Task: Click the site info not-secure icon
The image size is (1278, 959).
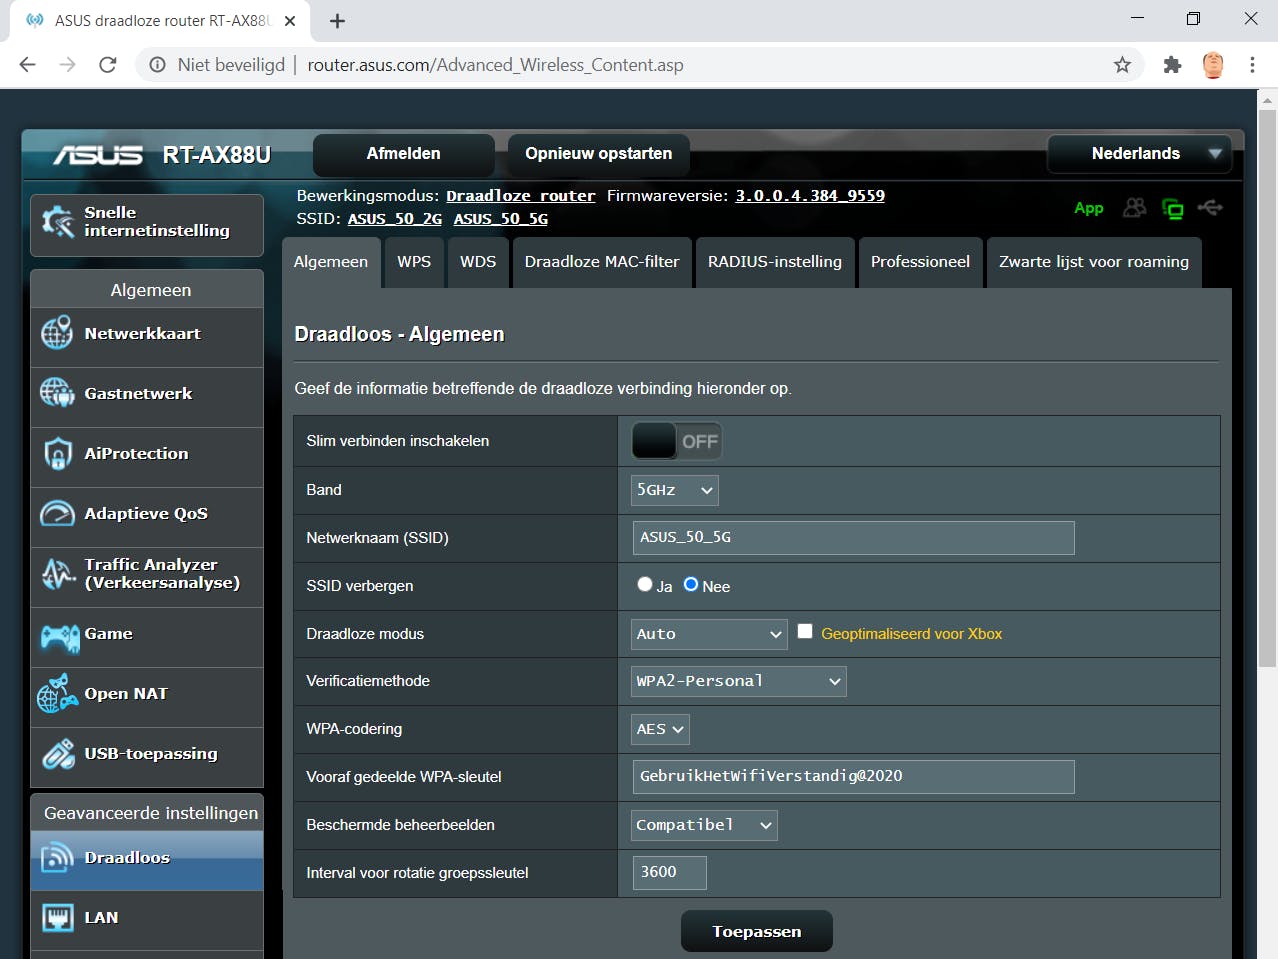Action: click(158, 65)
